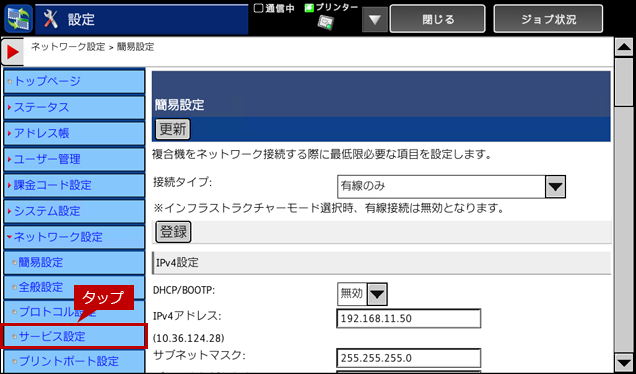Click the IPv4アドレス input field
636x374 pixels.
click(x=408, y=318)
